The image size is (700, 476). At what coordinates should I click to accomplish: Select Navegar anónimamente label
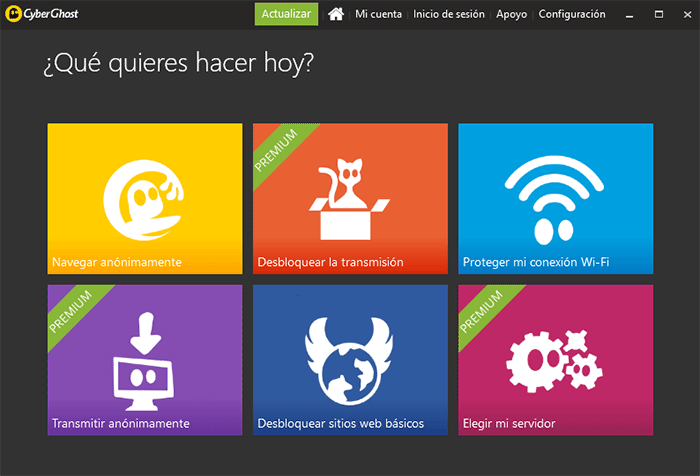point(116,262)
